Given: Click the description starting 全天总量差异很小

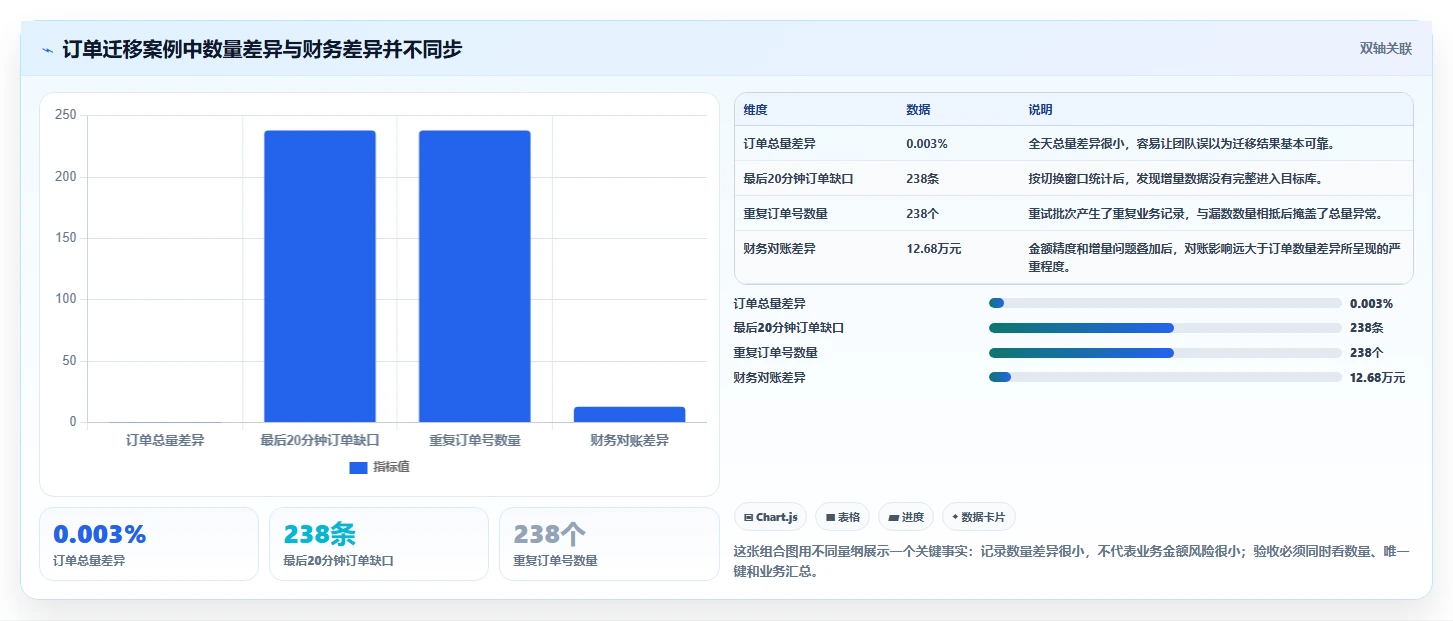Looking at the screenshot, I should coord(1181,144).
